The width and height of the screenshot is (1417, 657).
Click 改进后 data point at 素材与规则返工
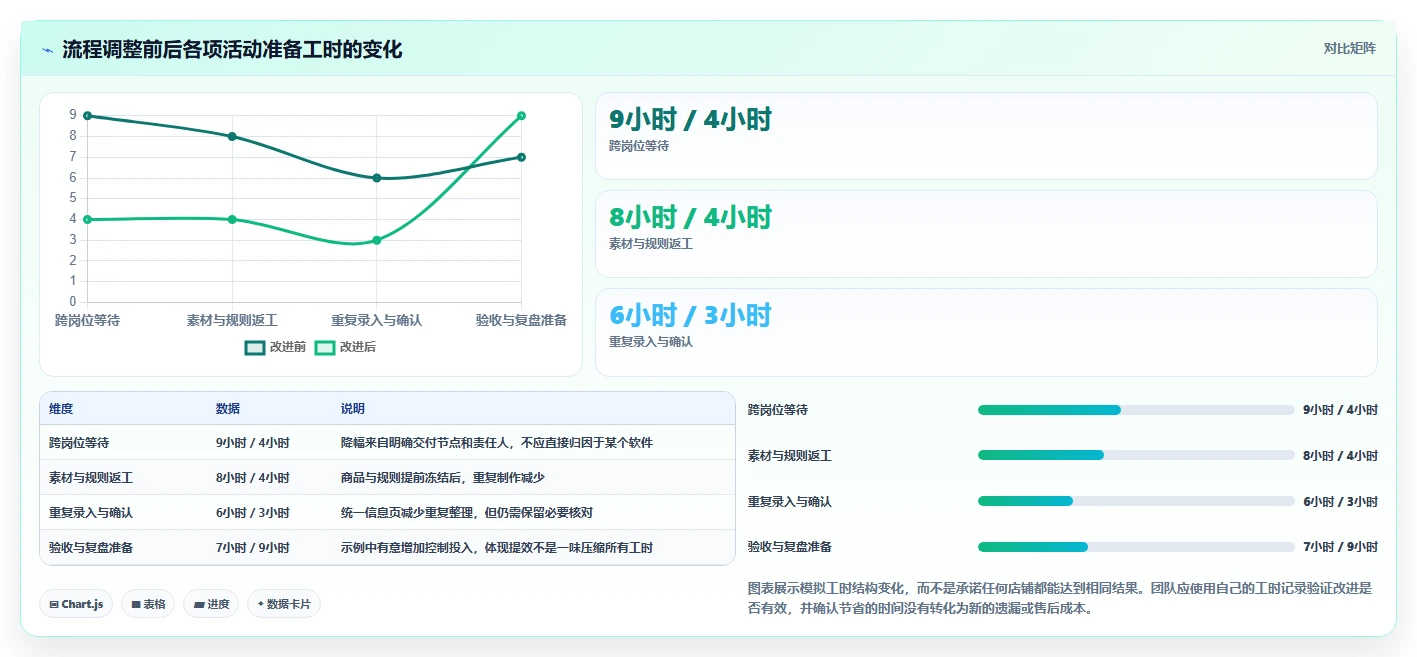tap(232, 219)
